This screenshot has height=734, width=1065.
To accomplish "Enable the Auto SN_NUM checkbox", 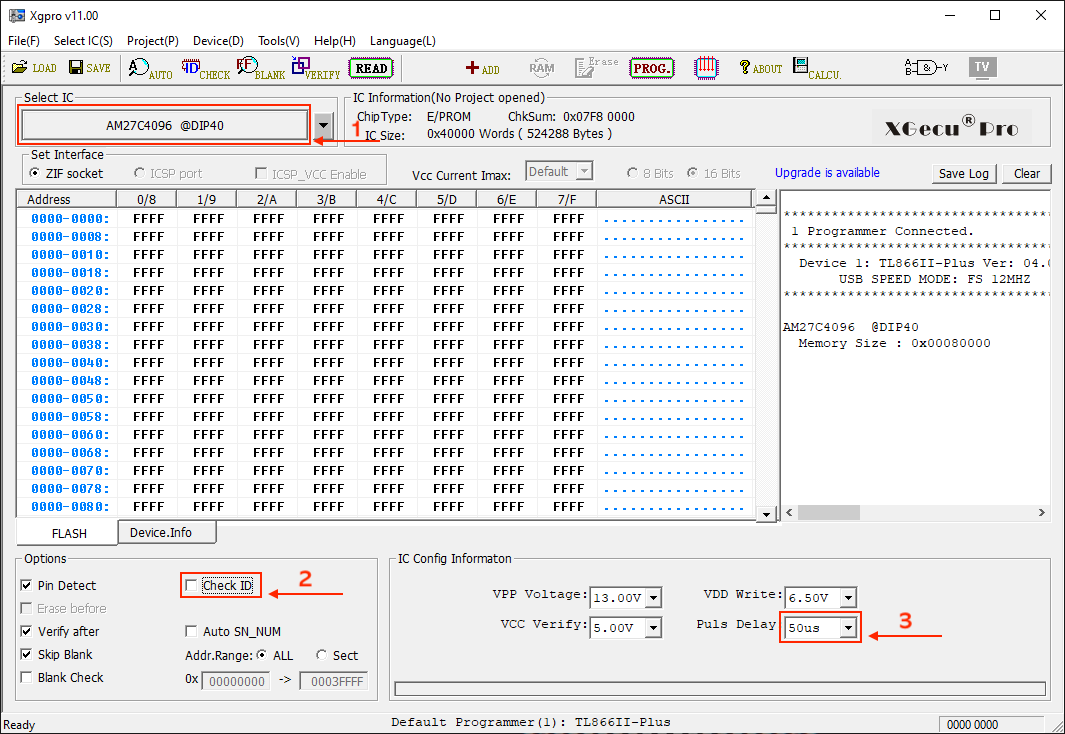I will 192,631.
